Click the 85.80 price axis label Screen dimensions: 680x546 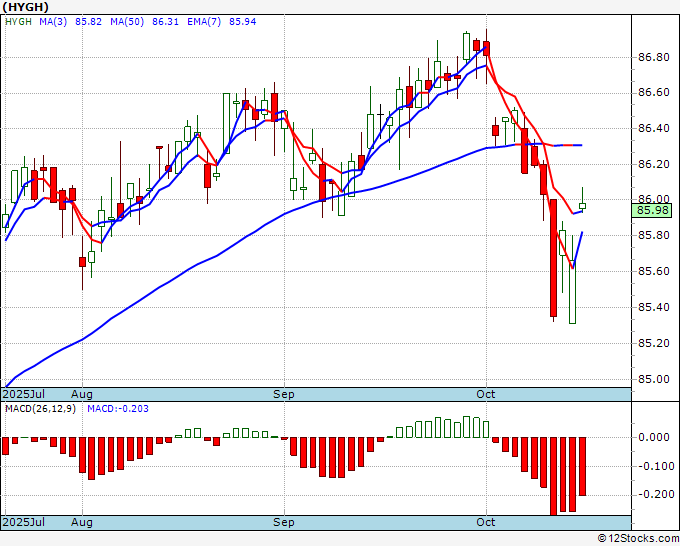click(653, 235)
